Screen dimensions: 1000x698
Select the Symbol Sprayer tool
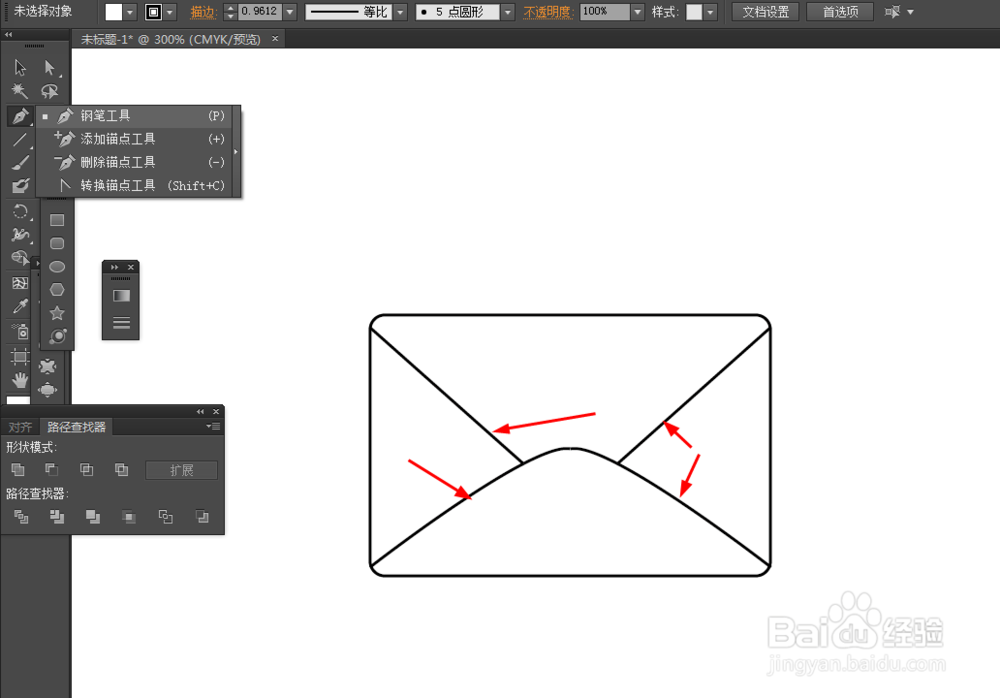click(x=20, y=332)
